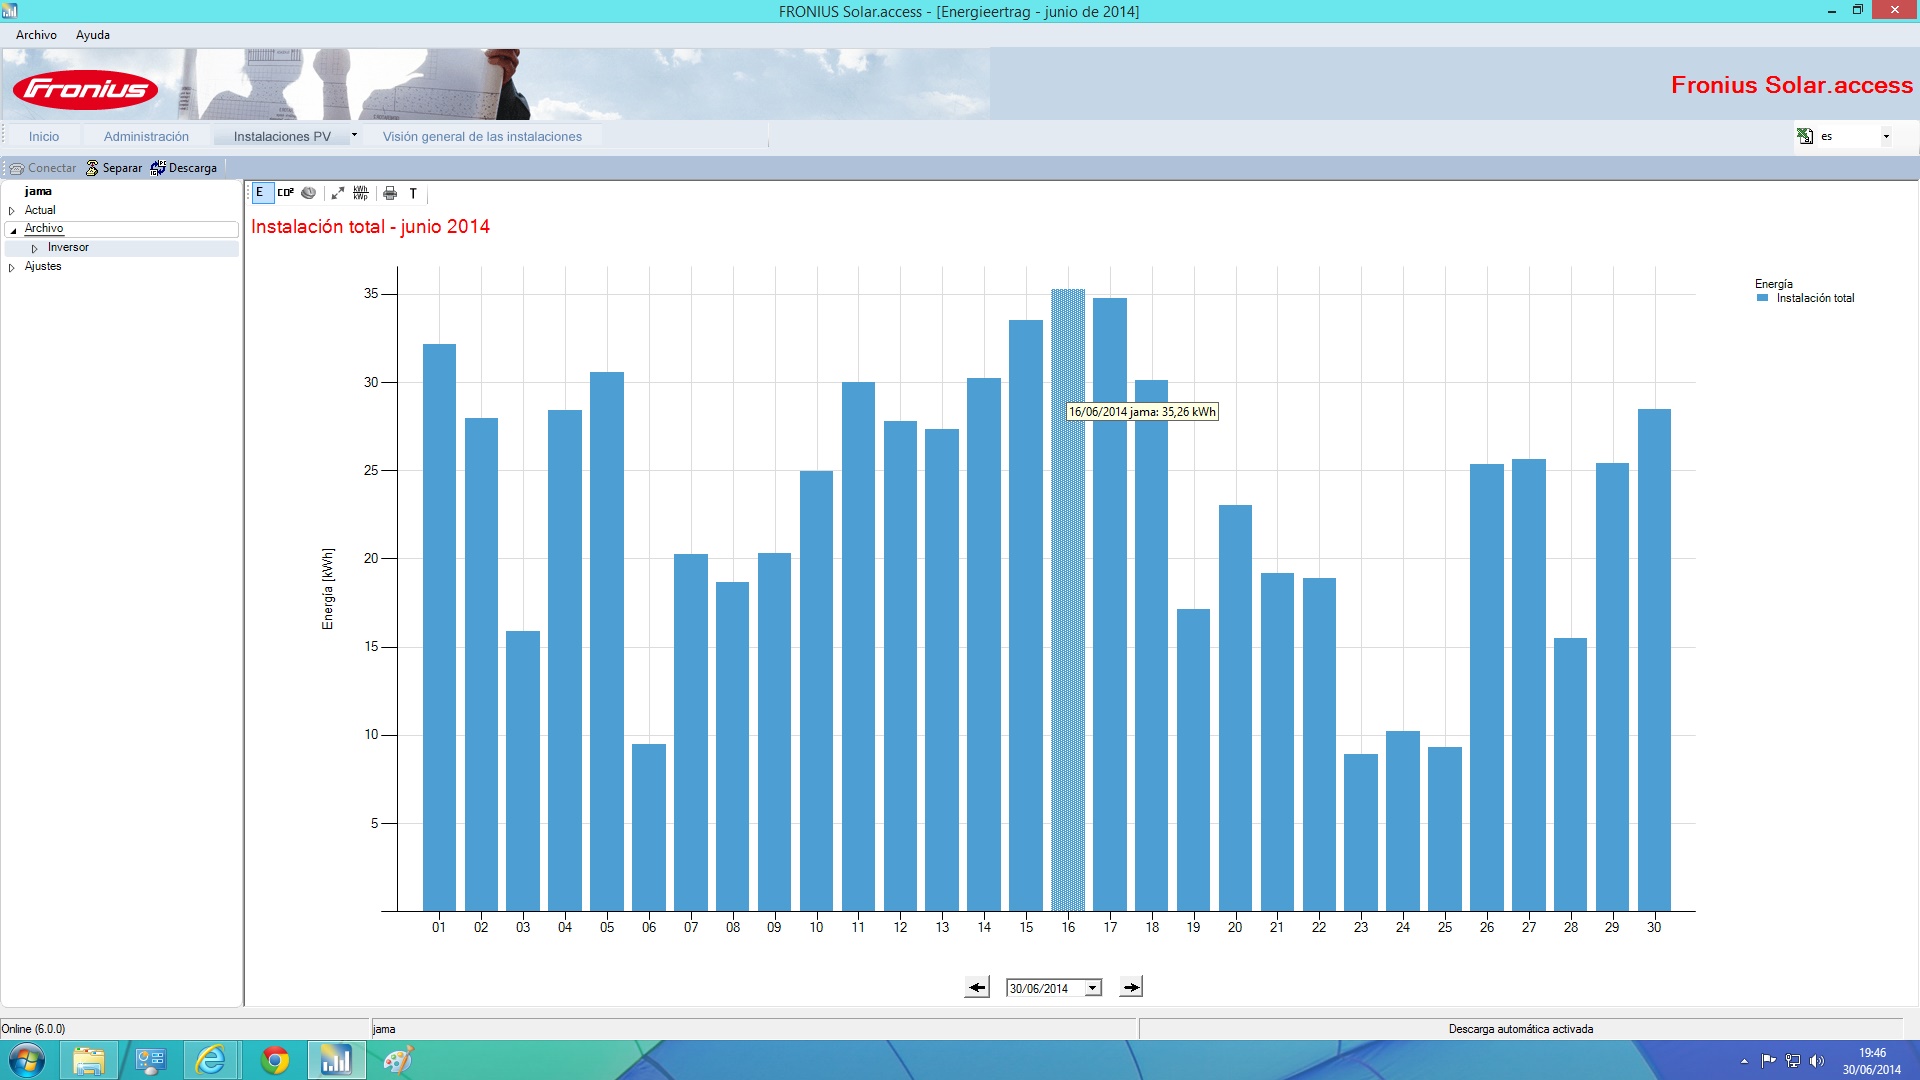Switch to the Inicio tab

click(44, 136)
